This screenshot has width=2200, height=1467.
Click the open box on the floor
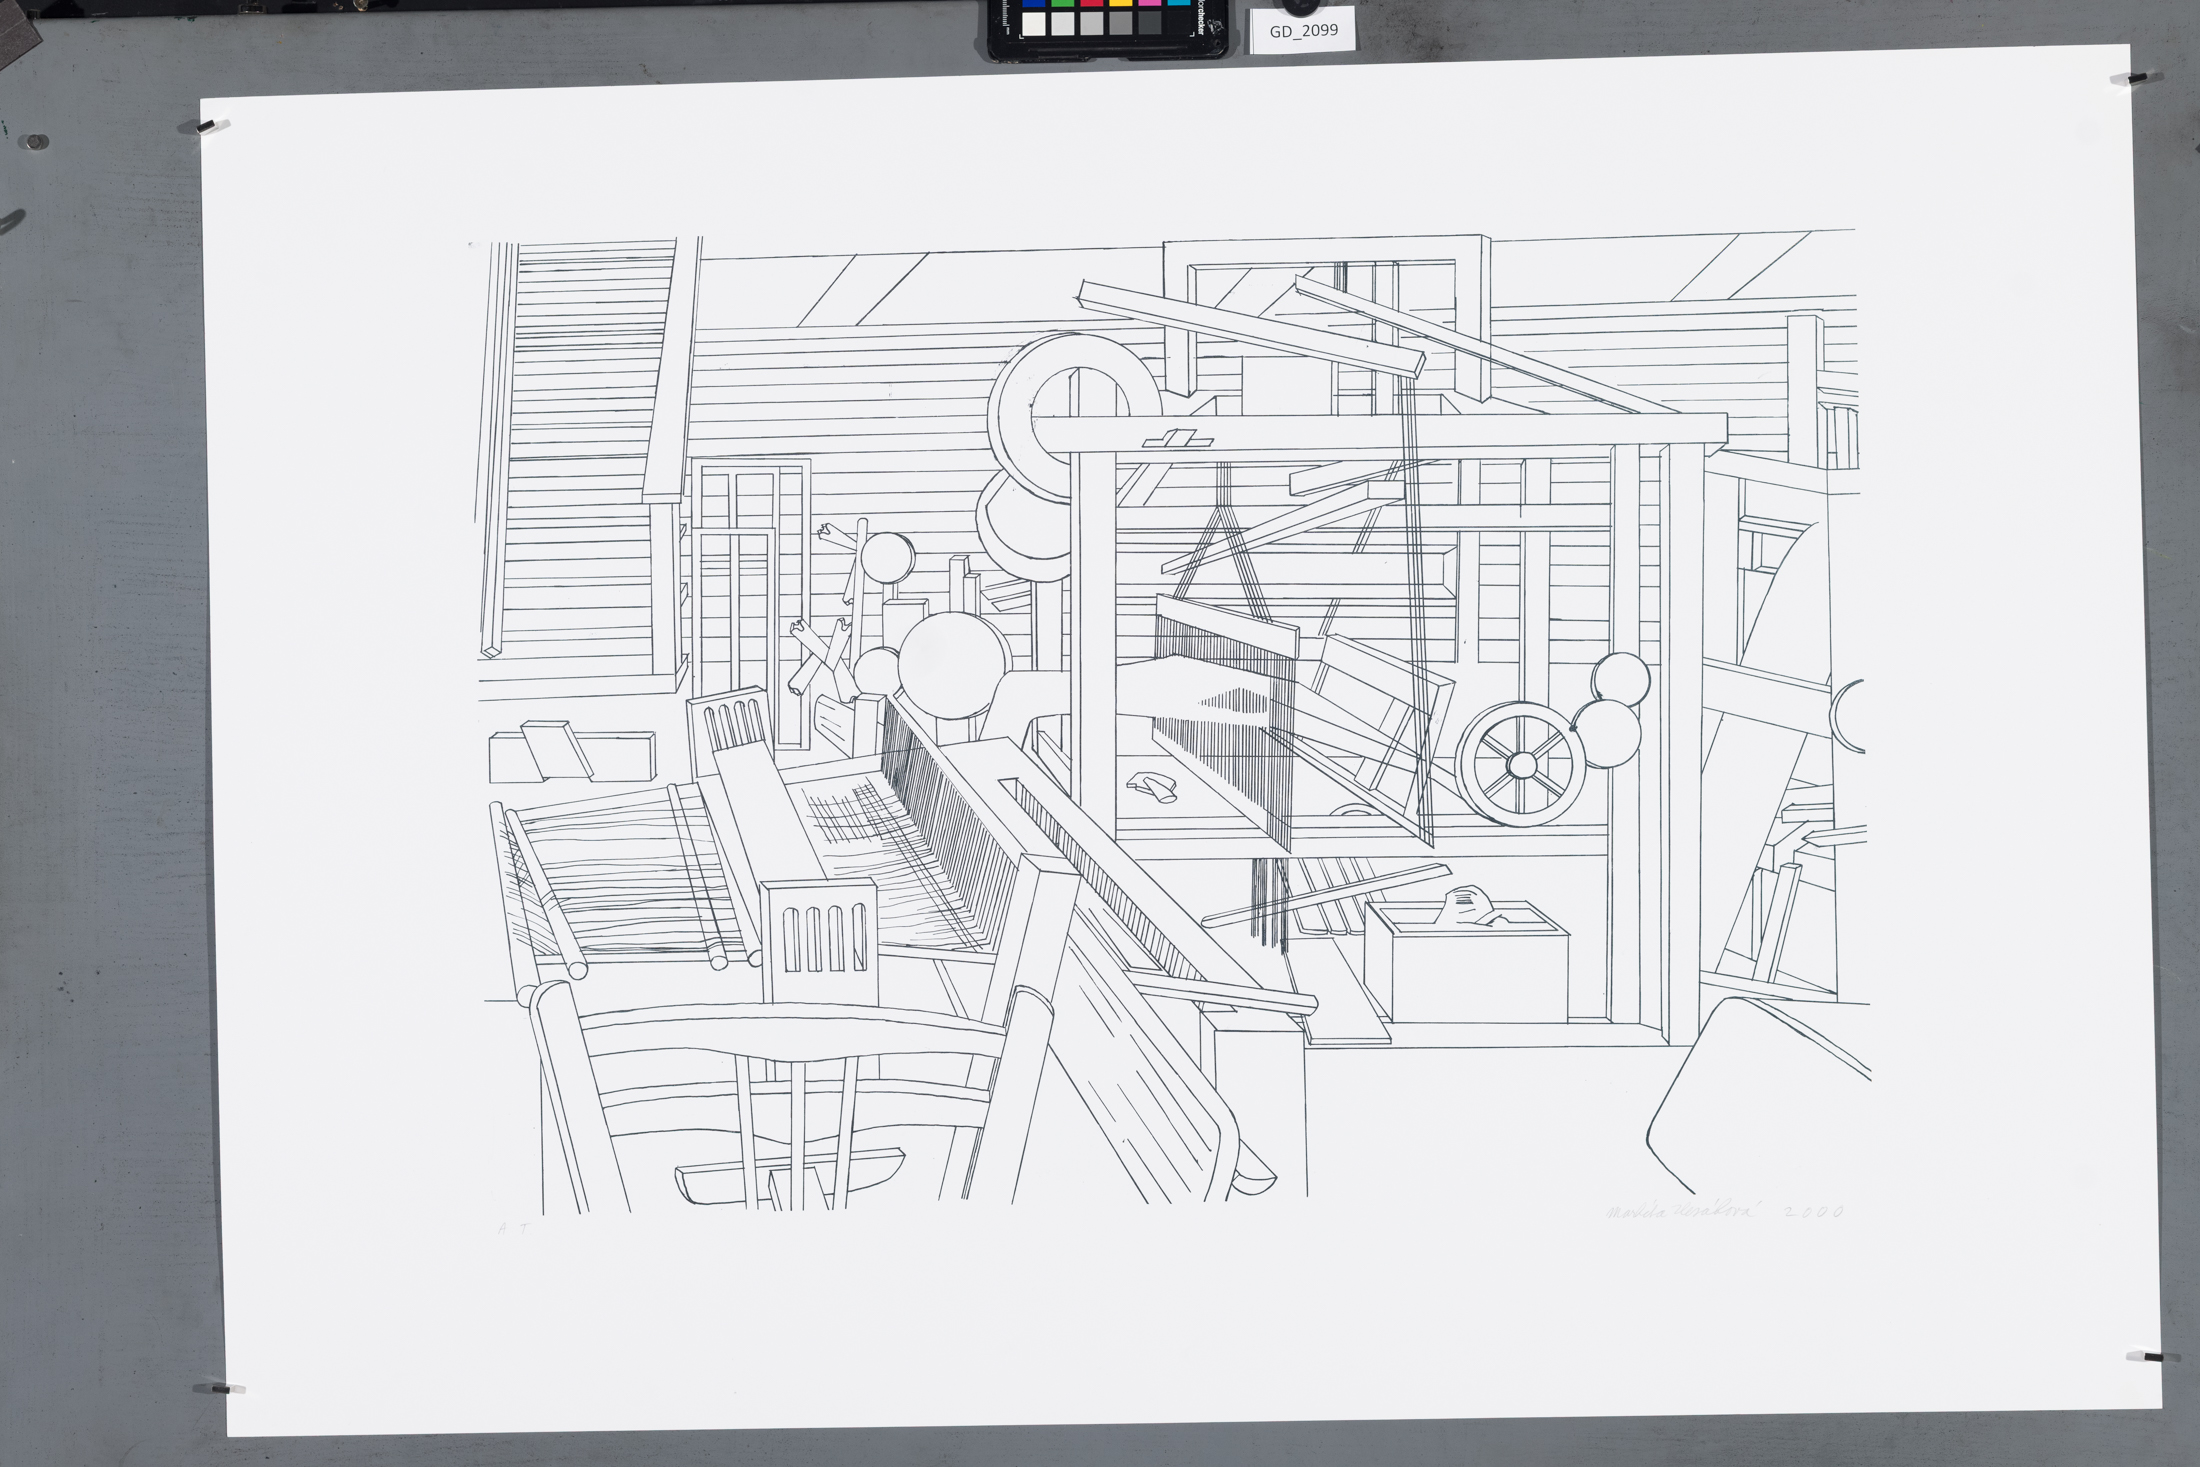click(x=1466, y=962)
